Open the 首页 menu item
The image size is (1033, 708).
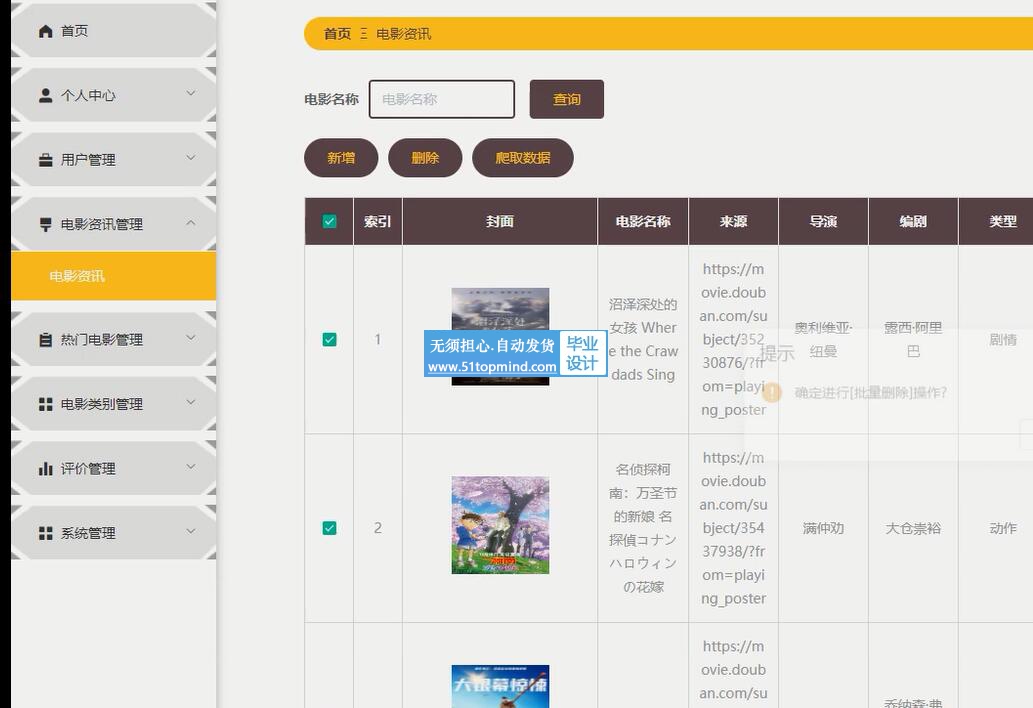point(113,31)
